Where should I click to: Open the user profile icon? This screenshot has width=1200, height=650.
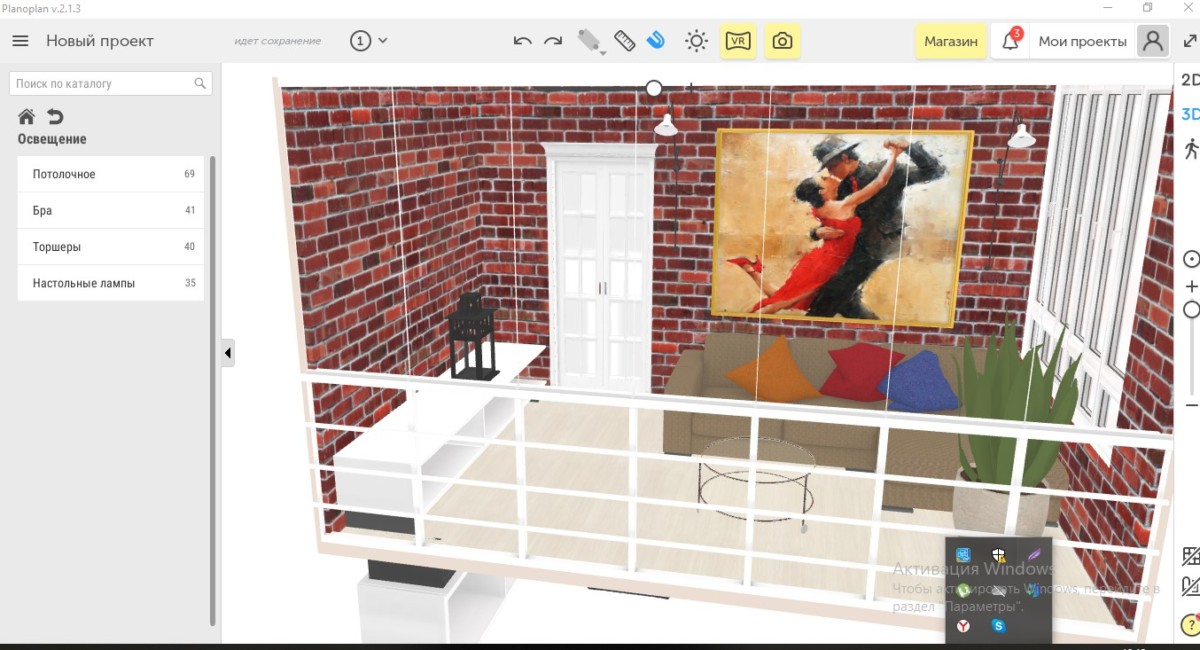(x=1153, y=41)
